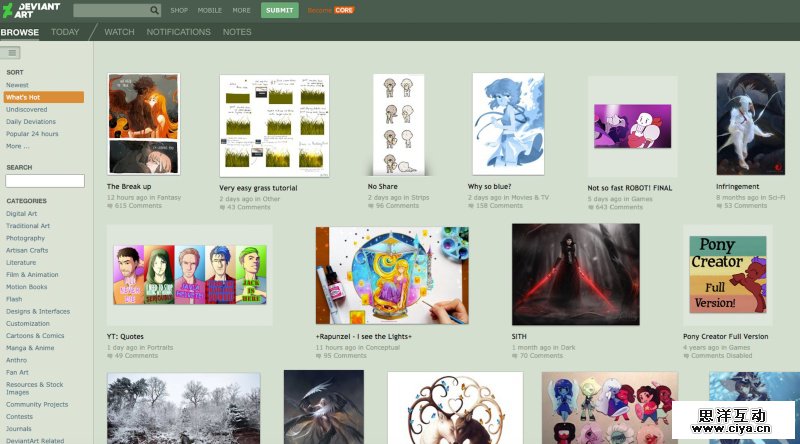
Task: Open The Break up thumbnail
Action: [x=143, y=124]
